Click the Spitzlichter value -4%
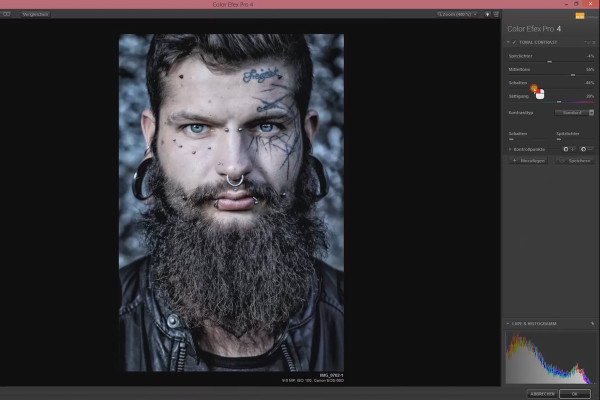 (x=590, y=56)
